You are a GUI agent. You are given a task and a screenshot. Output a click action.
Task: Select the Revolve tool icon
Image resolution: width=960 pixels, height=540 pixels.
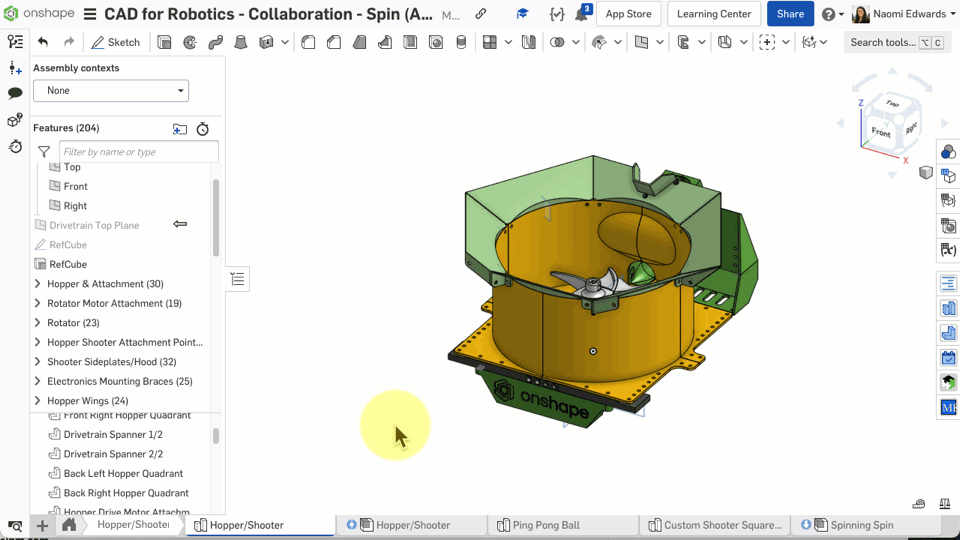pyautogui.click(x=190, y=42)
